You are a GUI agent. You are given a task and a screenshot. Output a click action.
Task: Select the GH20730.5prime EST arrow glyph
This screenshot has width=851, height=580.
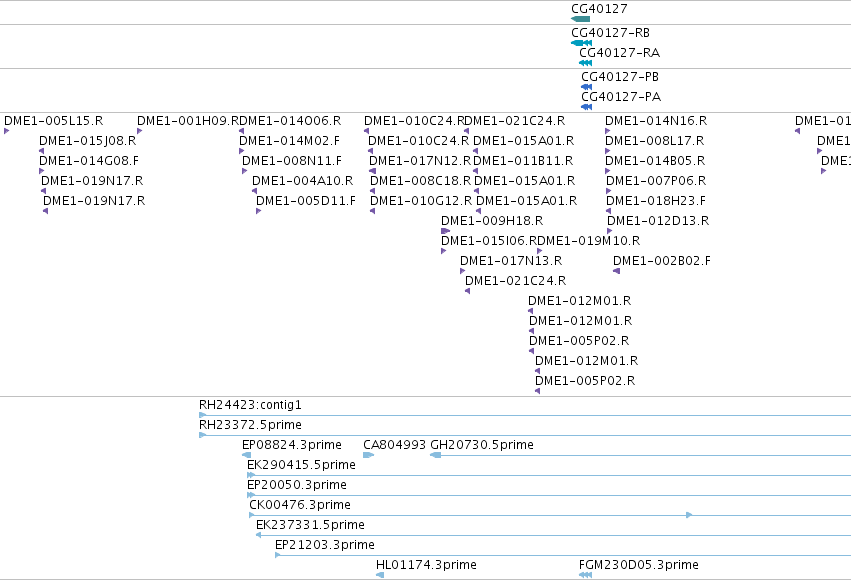tap(435, 455)
